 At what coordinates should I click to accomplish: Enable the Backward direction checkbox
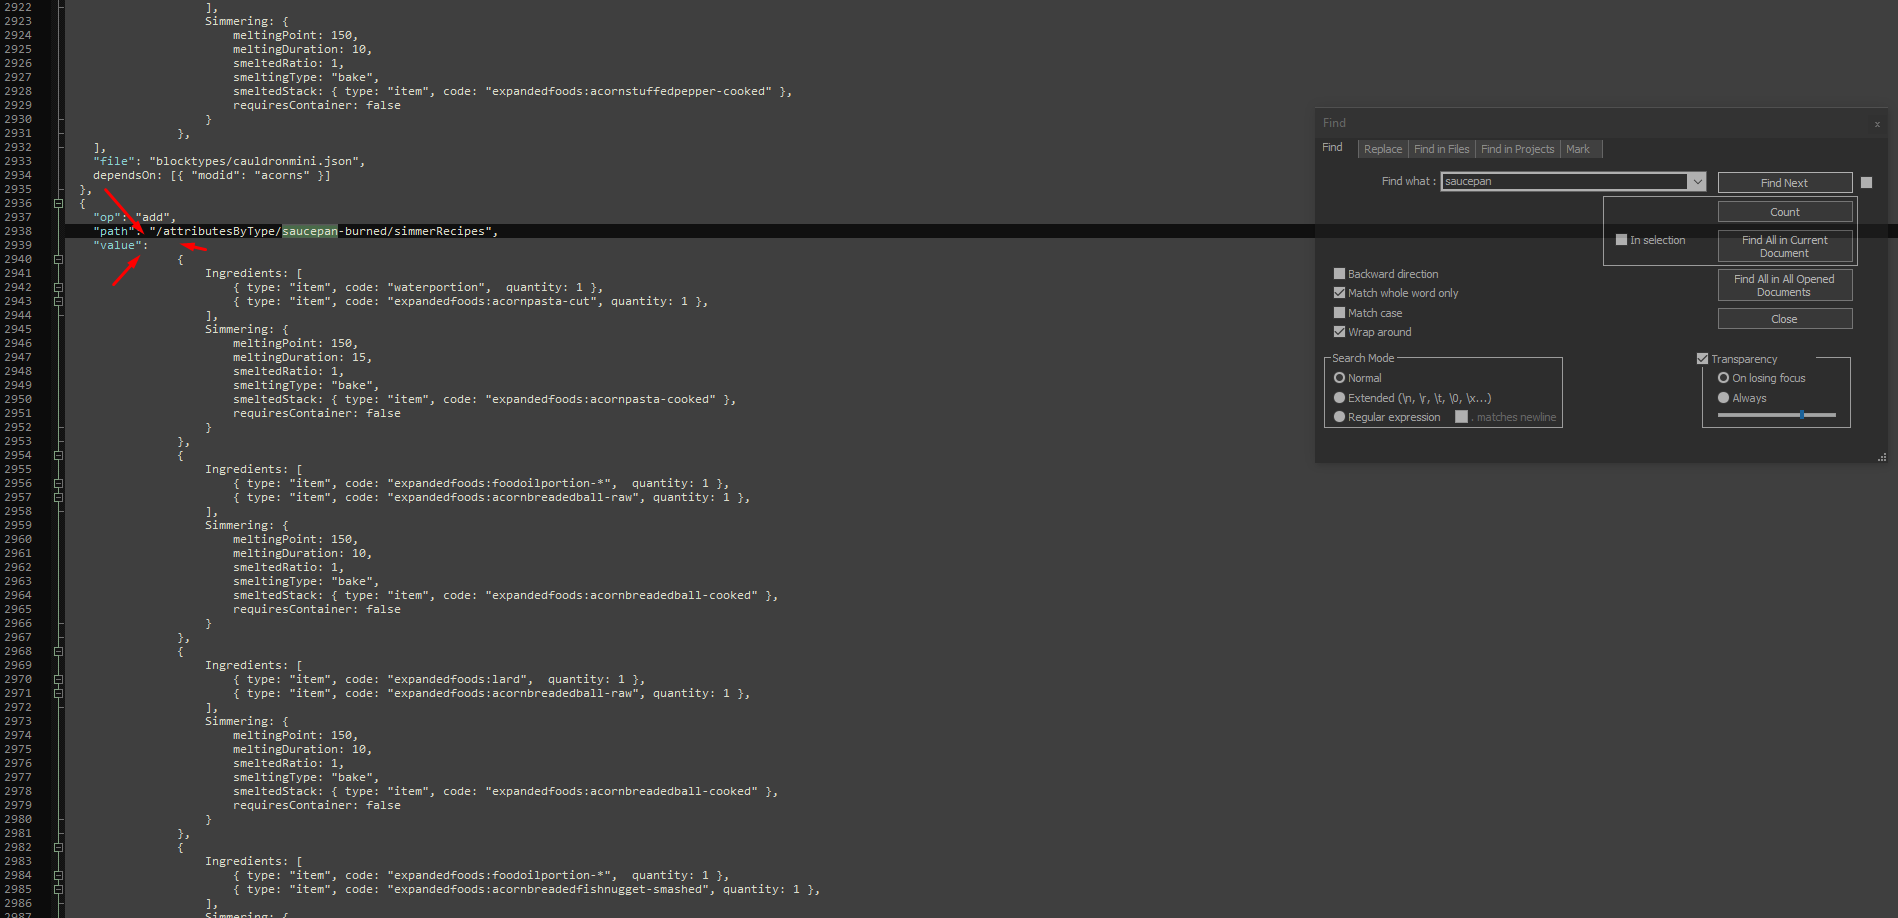tap(1339, 274)
